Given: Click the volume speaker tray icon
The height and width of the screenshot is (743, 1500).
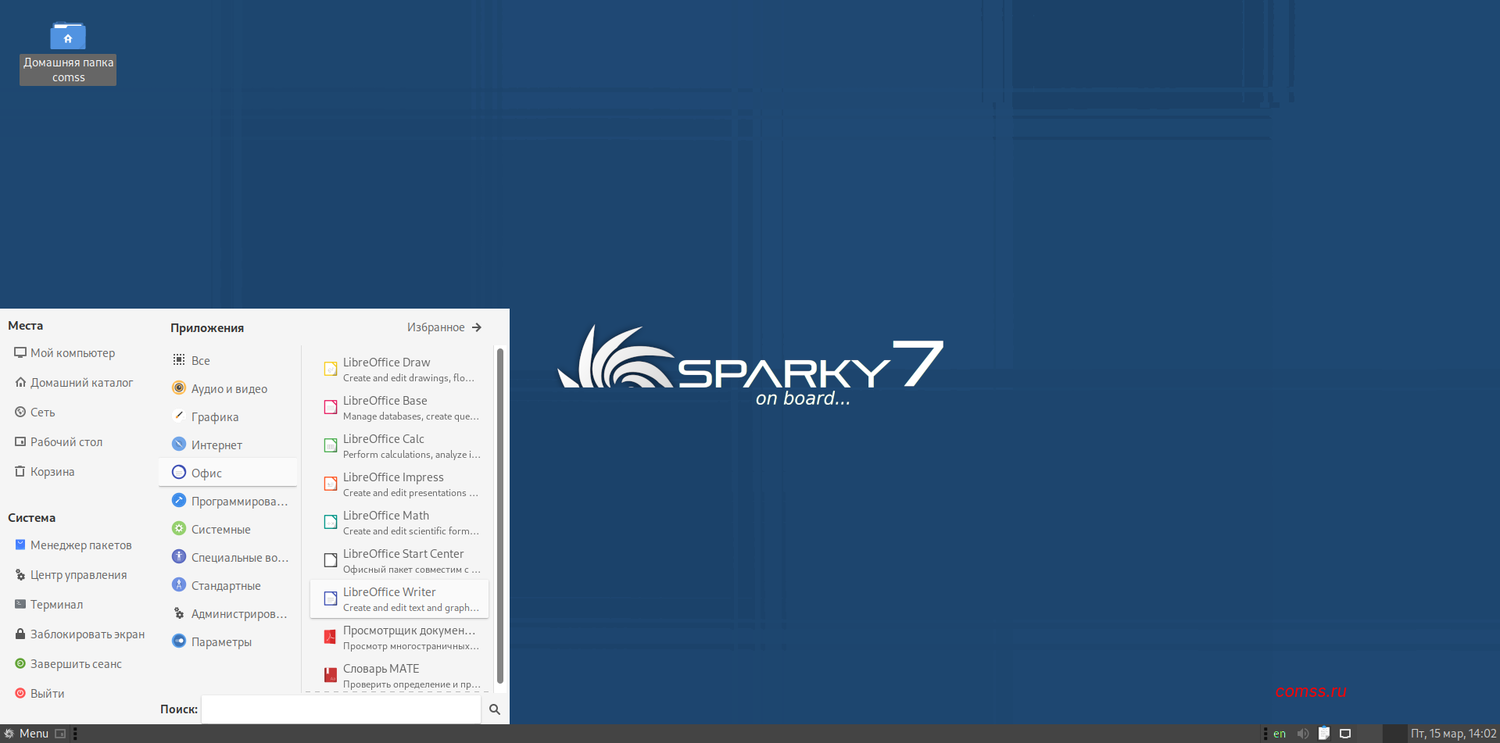Looking at the screenshot, I should pyautogui.click(x=1302, y=733).
